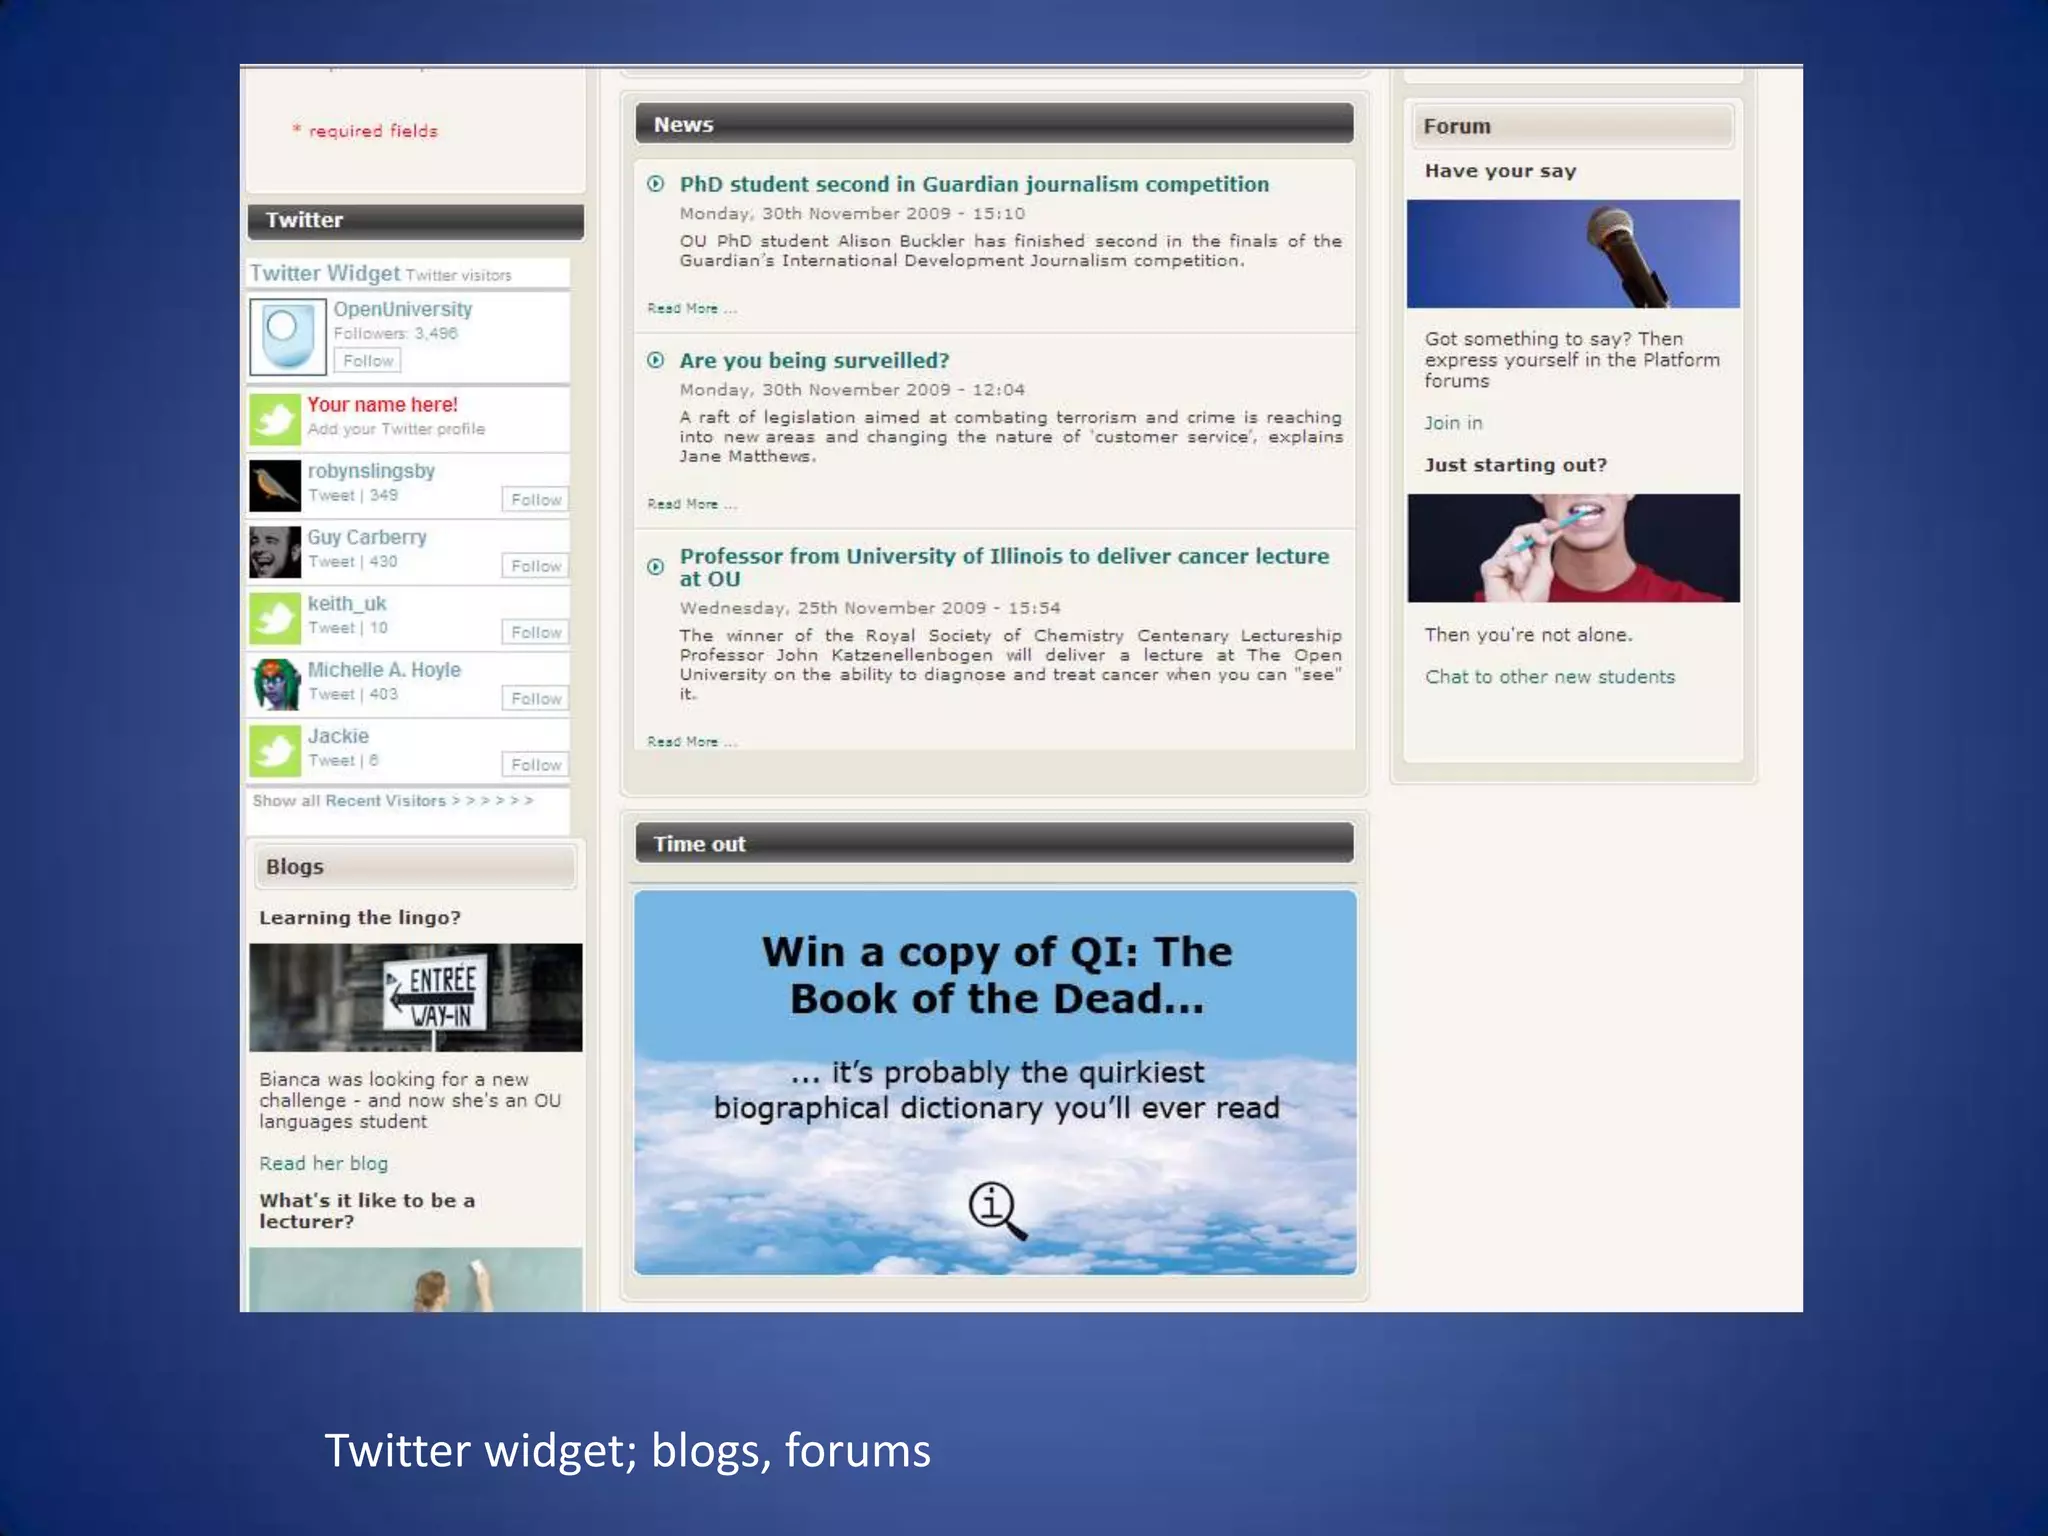
Task: Click the microphone forum image
Action: [x=1573, y=254]
